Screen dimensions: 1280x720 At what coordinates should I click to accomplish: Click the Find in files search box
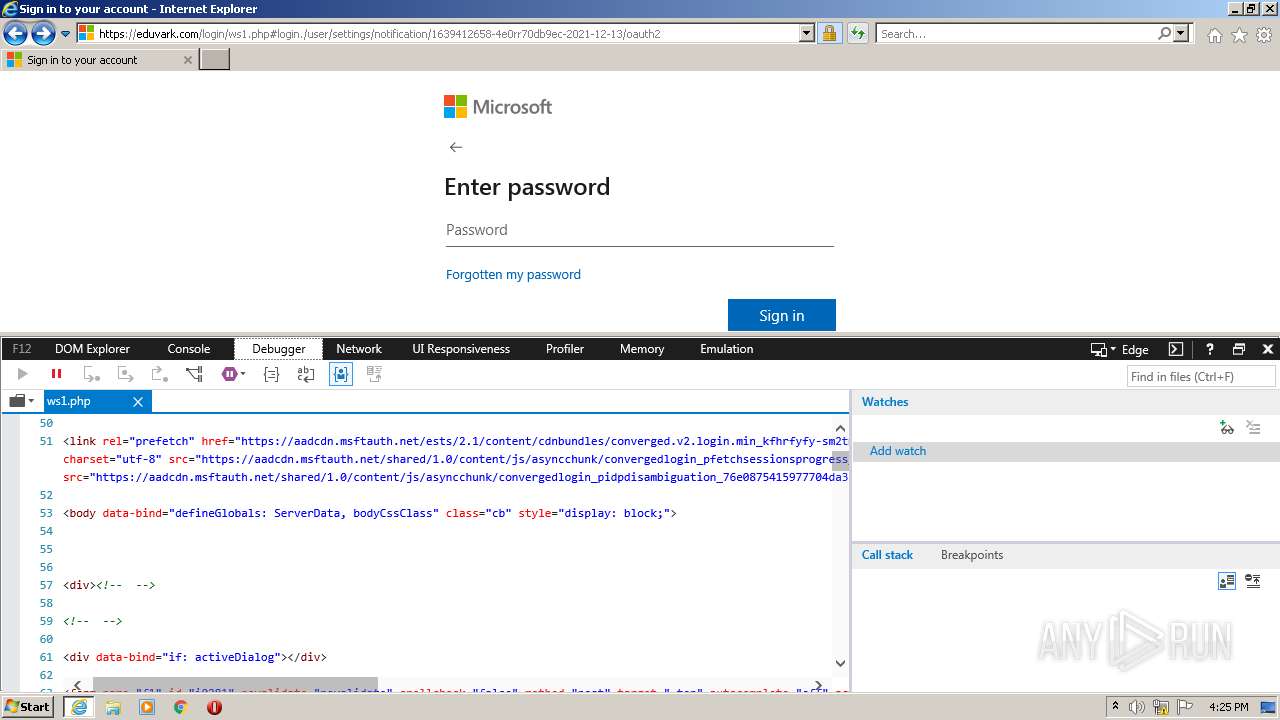(1201, 376)
